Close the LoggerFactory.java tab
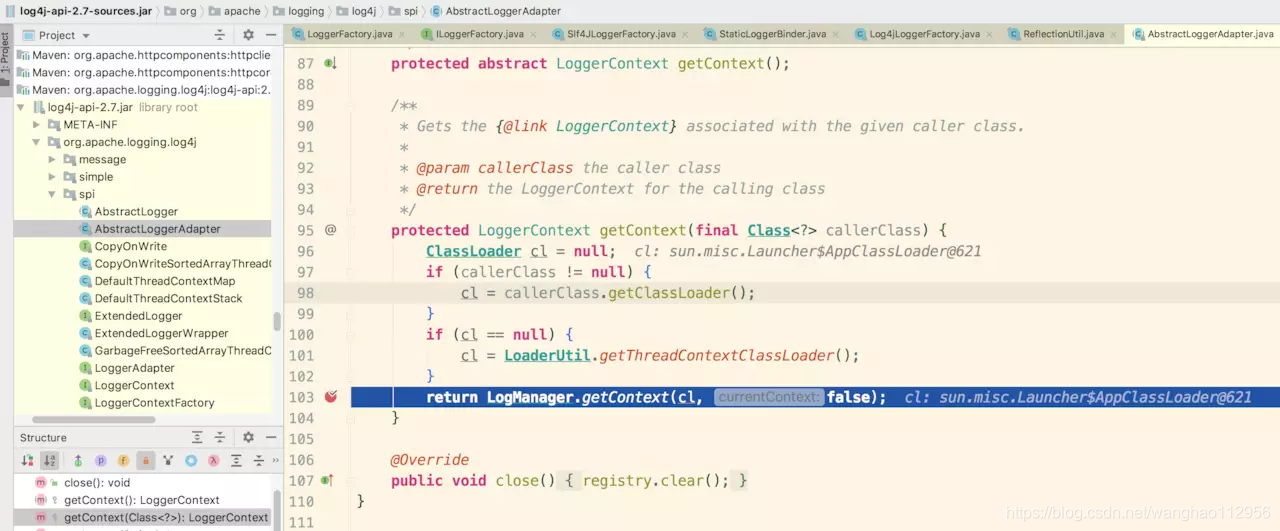The image size is (1280, 531). click(400, 34)
